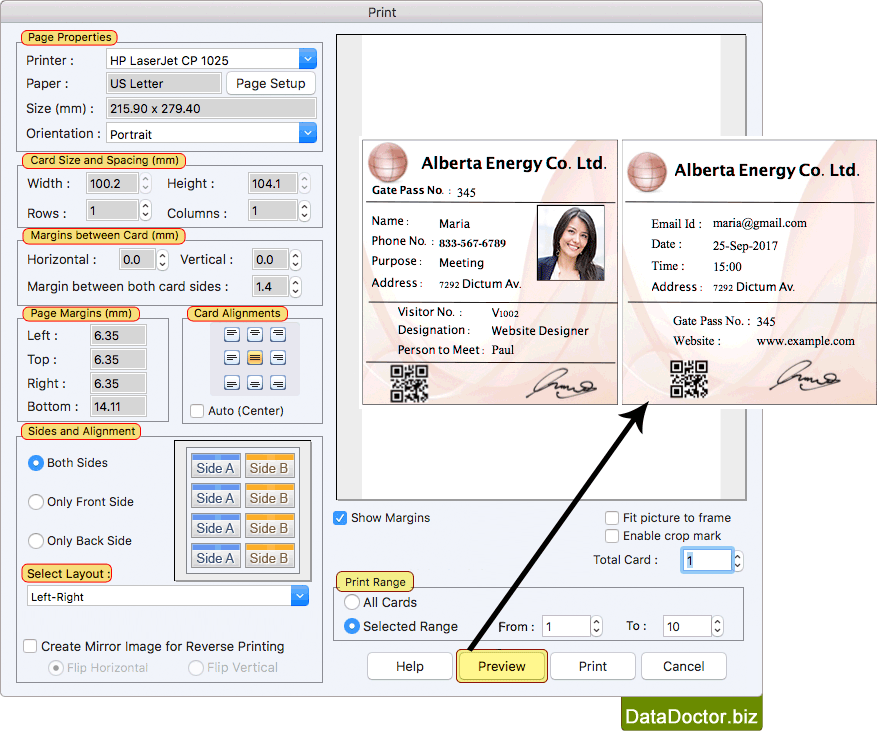The image size is (882, 731).
Task: Select top-right card alignment icon
Action: 277,335
